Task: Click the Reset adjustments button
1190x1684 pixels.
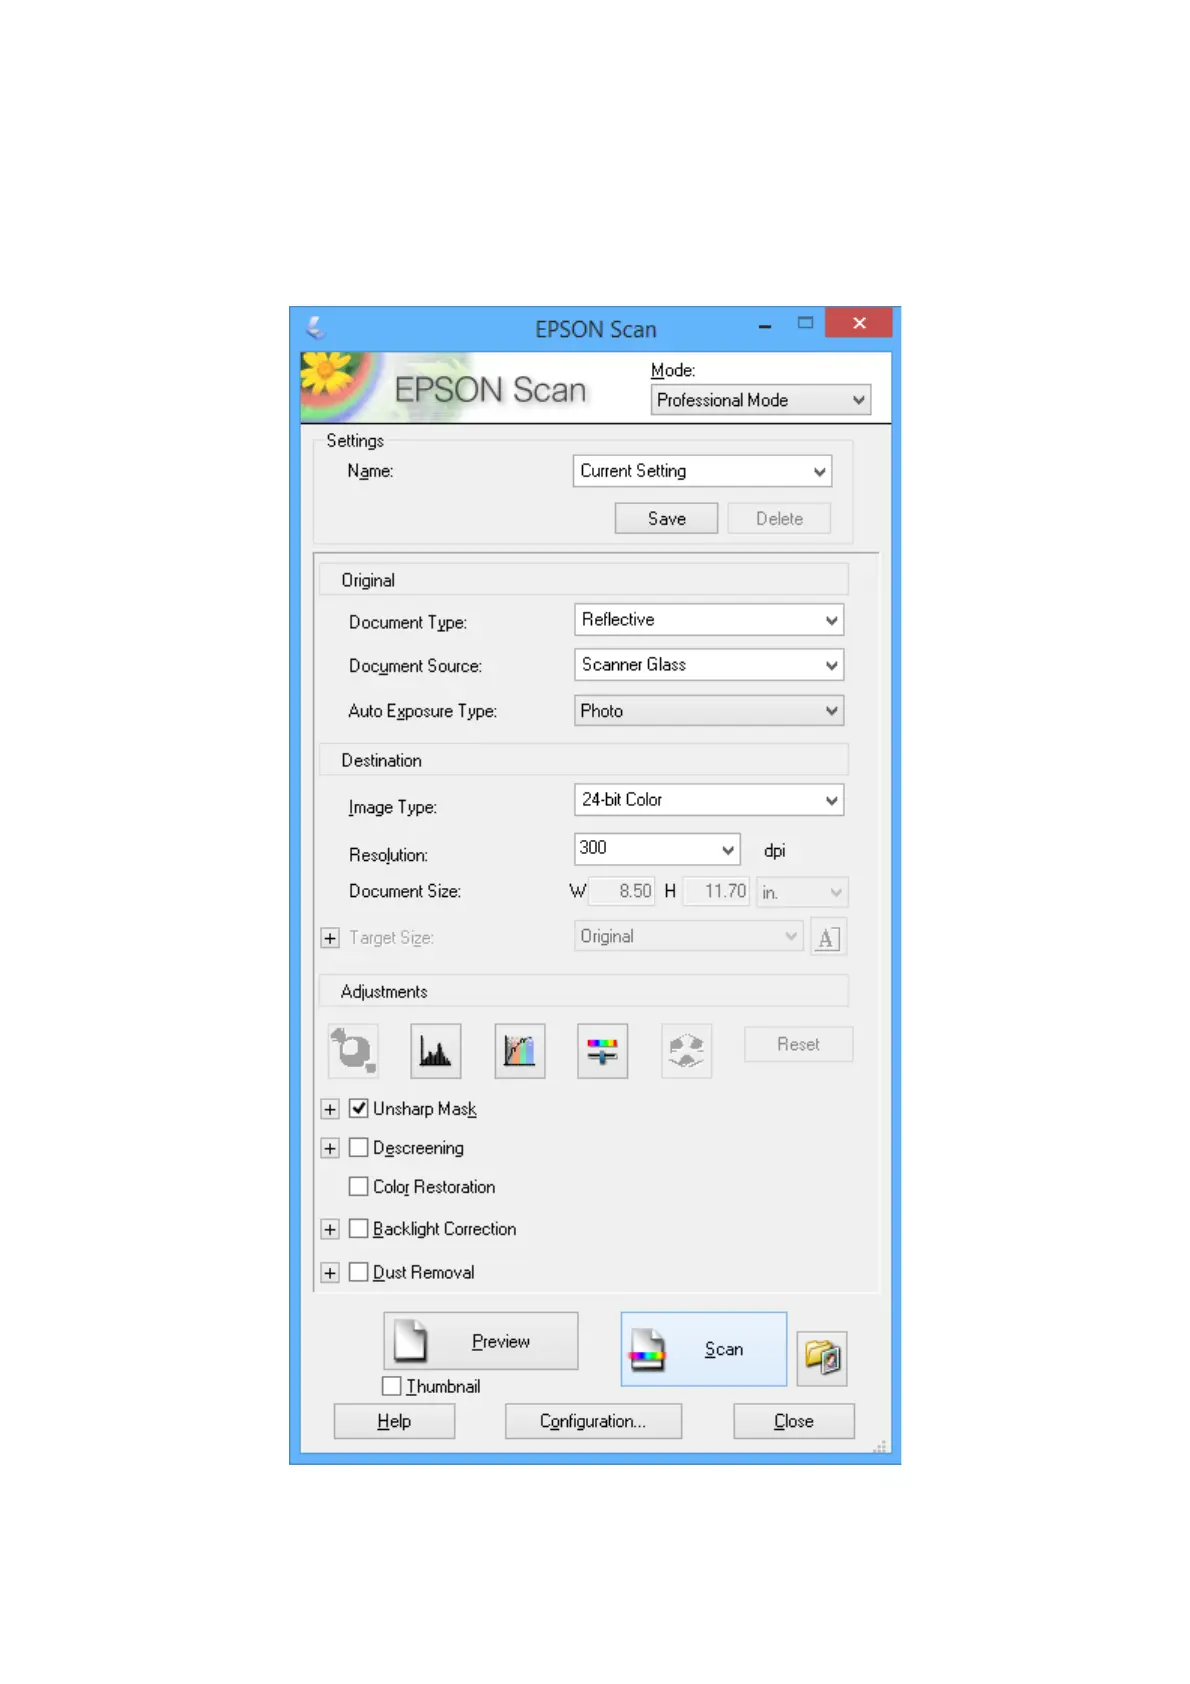Action: 798,1044
